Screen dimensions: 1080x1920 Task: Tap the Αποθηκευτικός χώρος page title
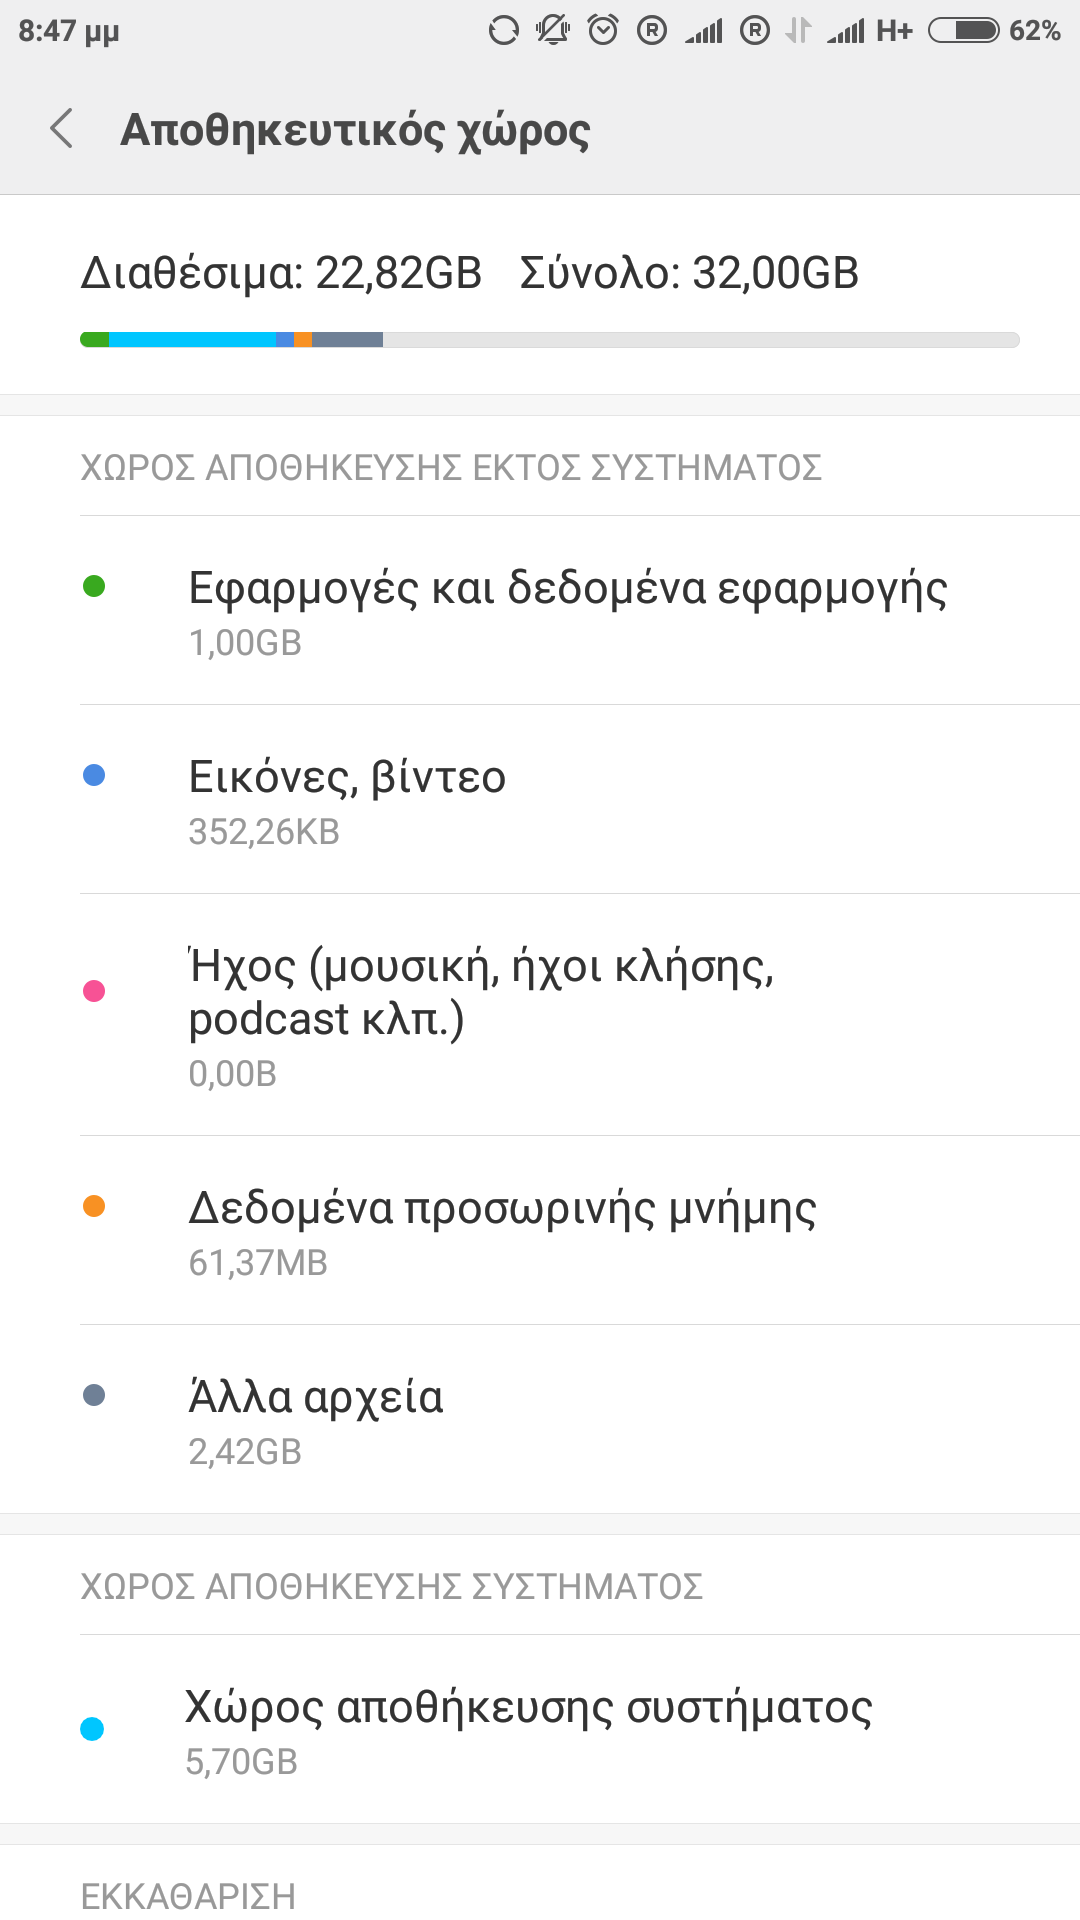click(355, 130)
